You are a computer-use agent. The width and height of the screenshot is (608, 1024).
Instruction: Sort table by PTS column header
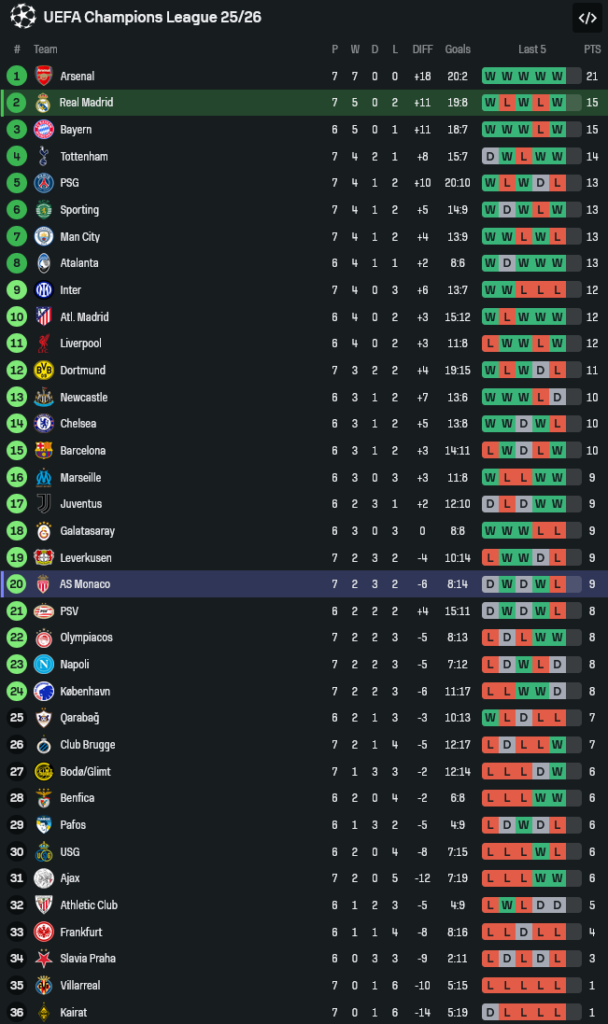pyautogui.click(x=592, y=49)
